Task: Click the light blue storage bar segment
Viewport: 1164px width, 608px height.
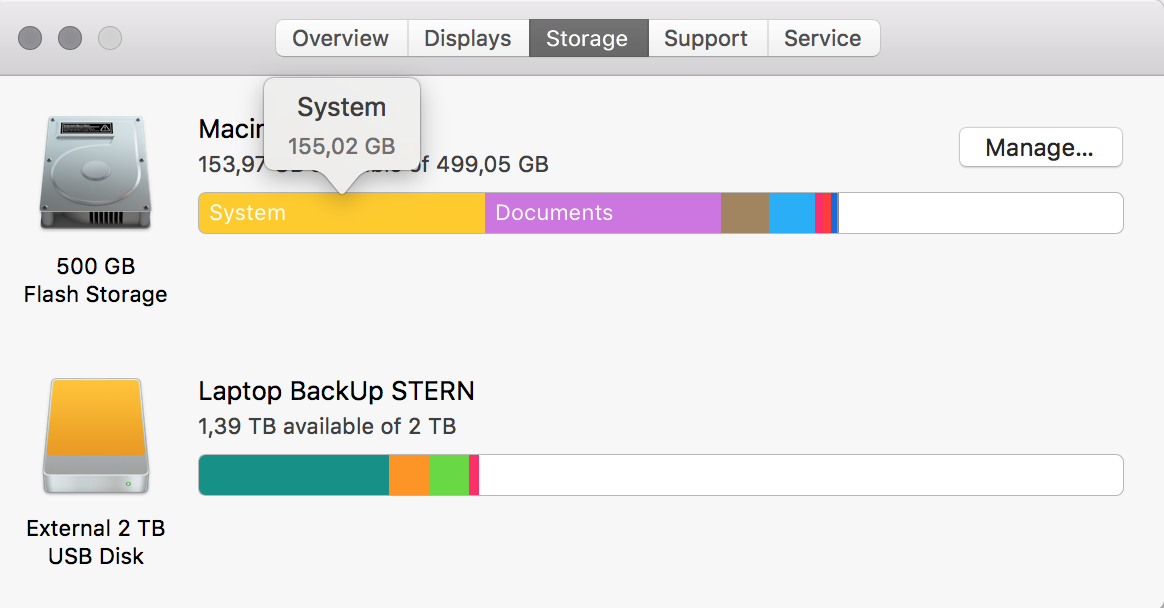Action: click(x=792, y=213)
